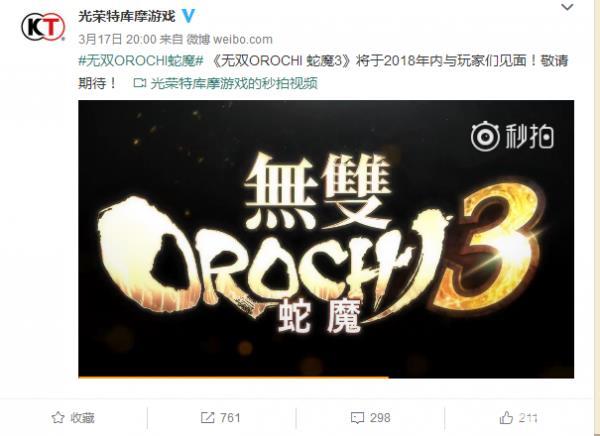Click the 收藏 label

pos(82,418)
